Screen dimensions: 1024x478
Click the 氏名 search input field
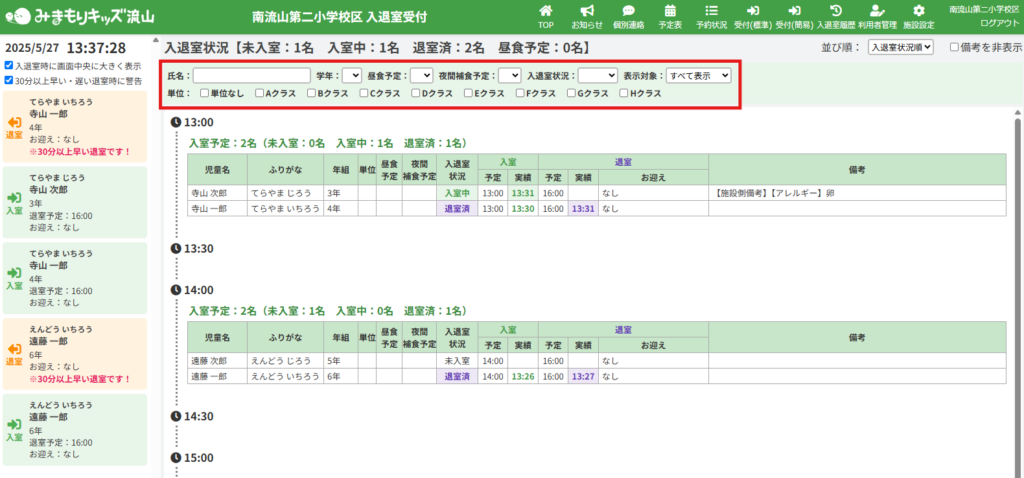(x=251, y=75)
